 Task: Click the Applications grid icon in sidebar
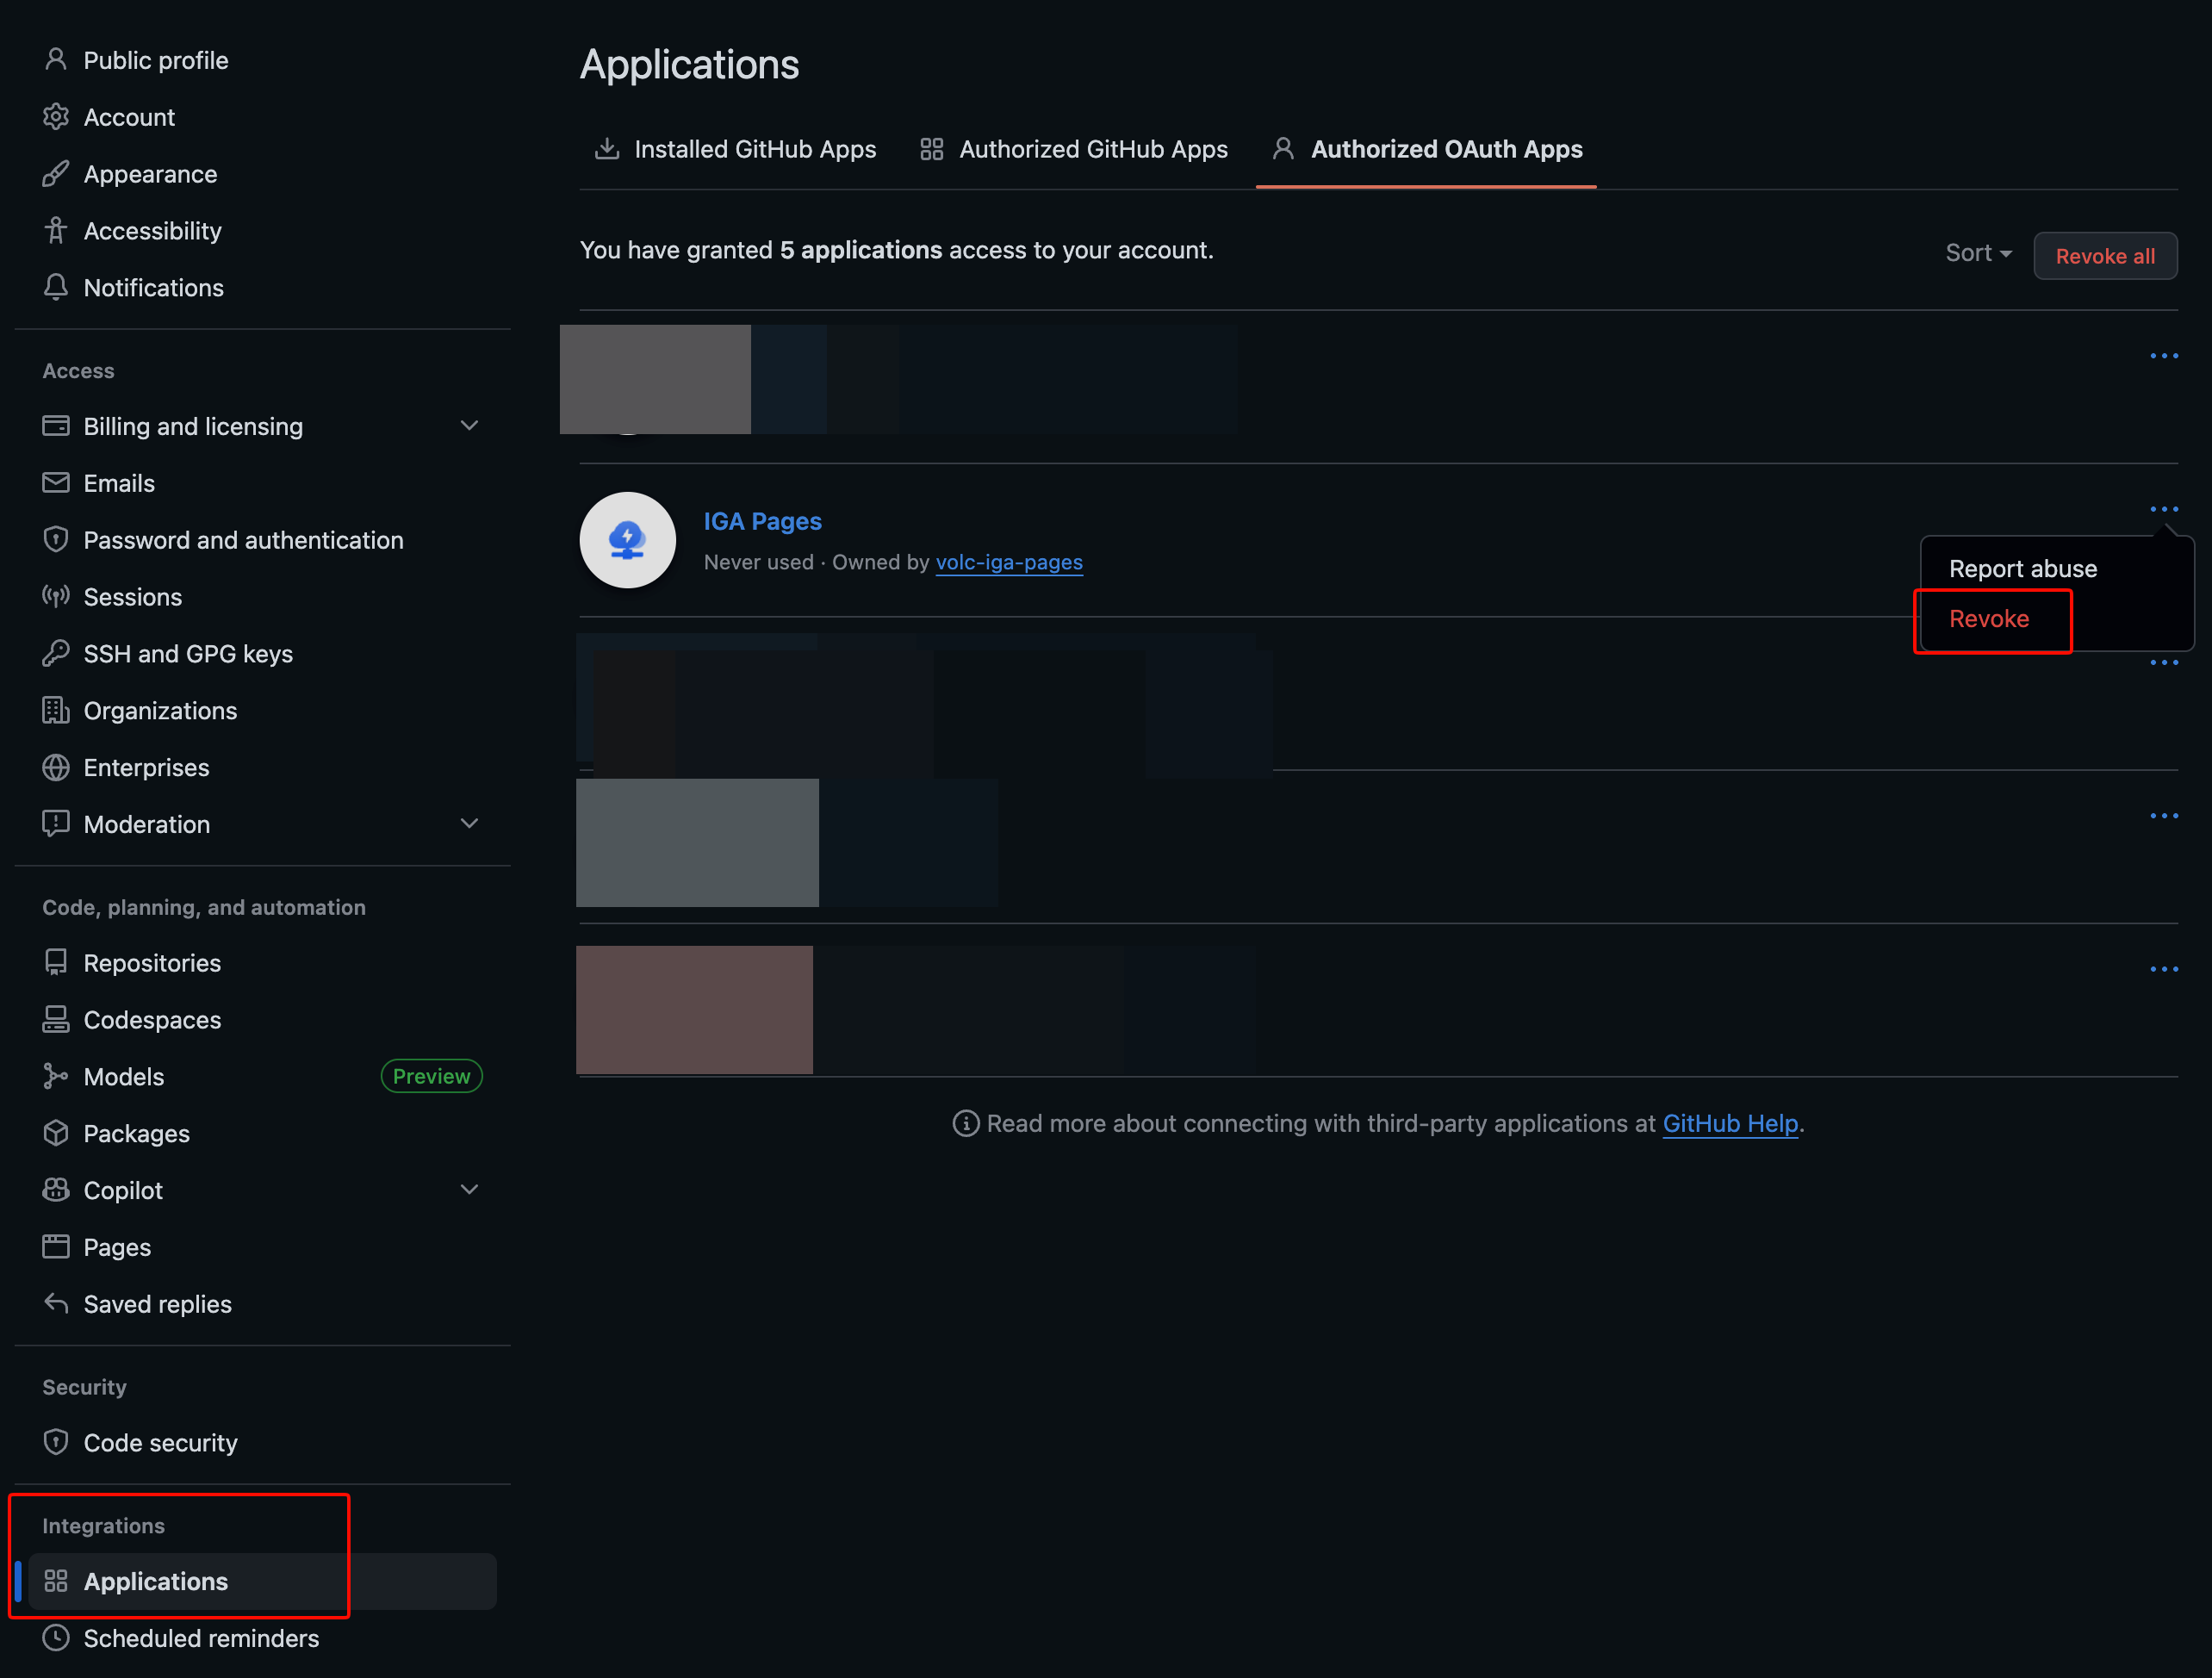click(56, 1582)
